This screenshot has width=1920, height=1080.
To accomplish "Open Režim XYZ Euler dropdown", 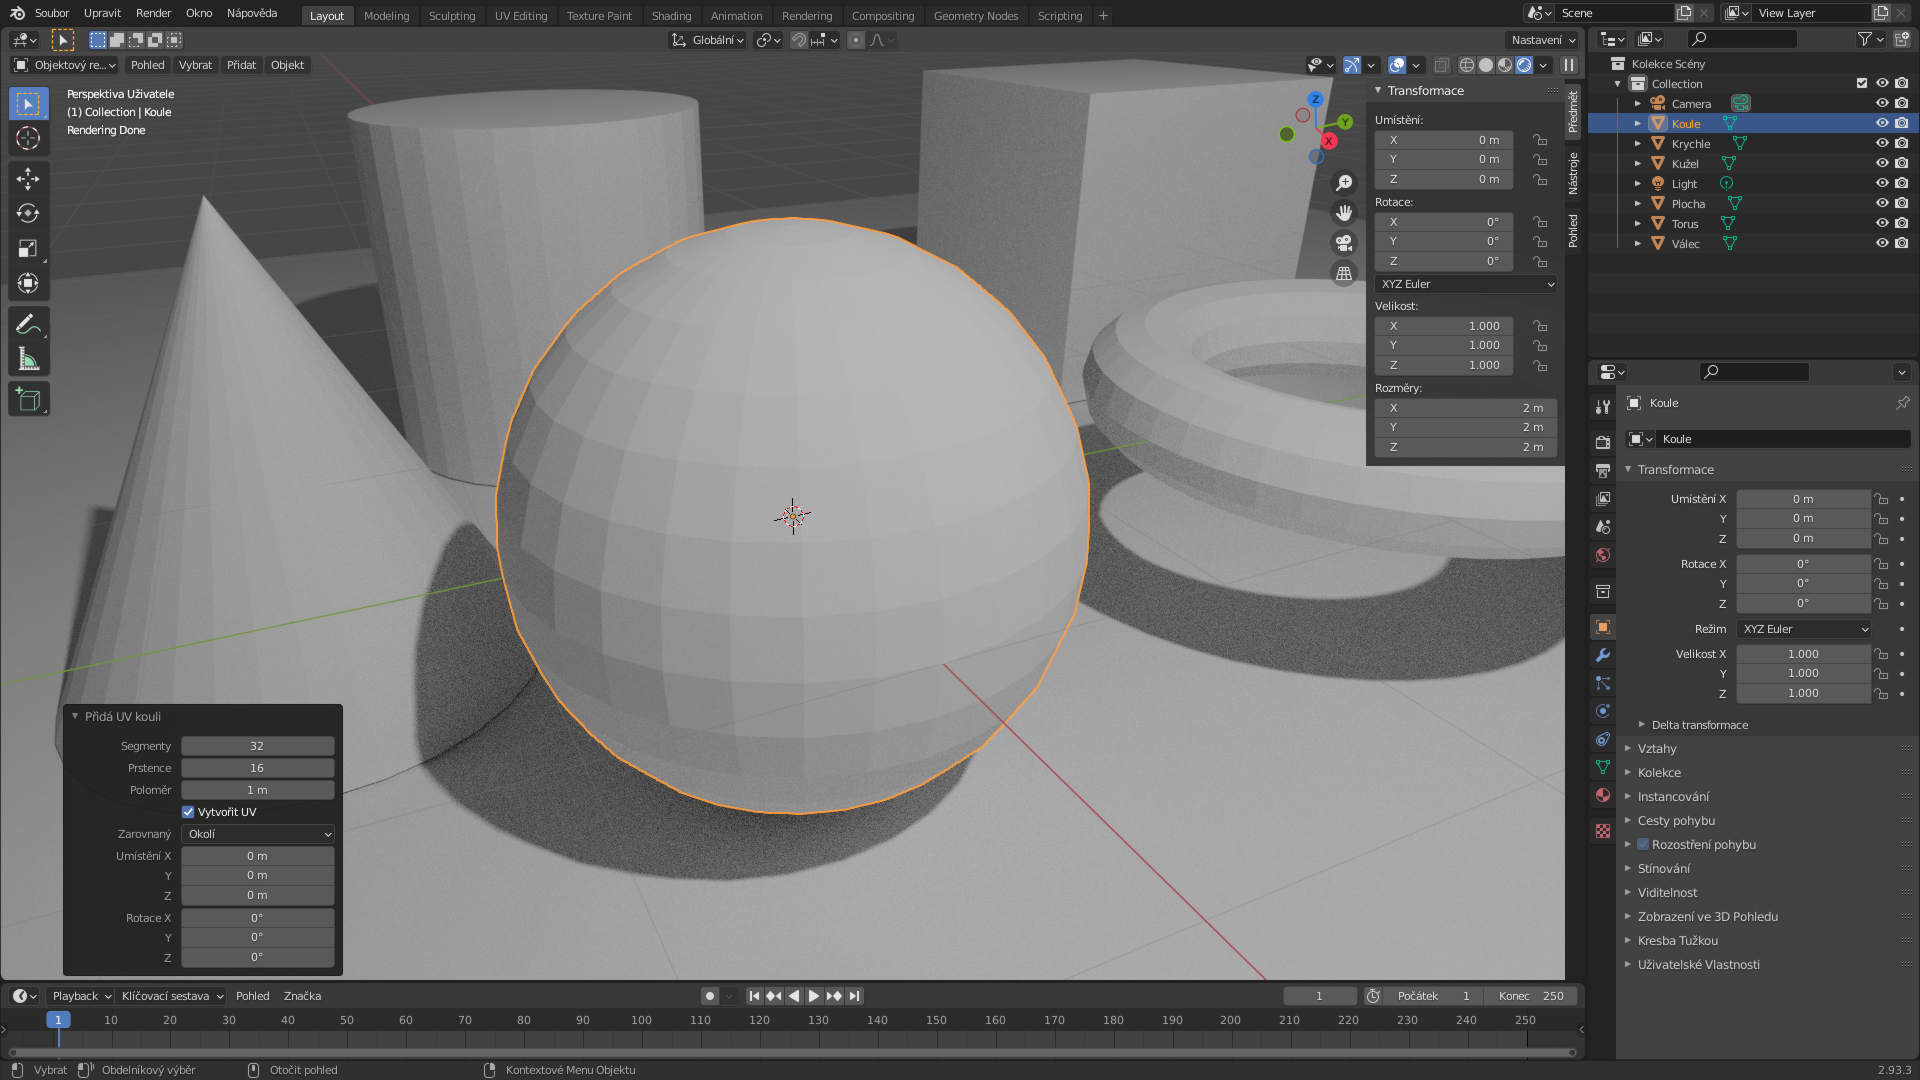I will [x=1804, y=629].
